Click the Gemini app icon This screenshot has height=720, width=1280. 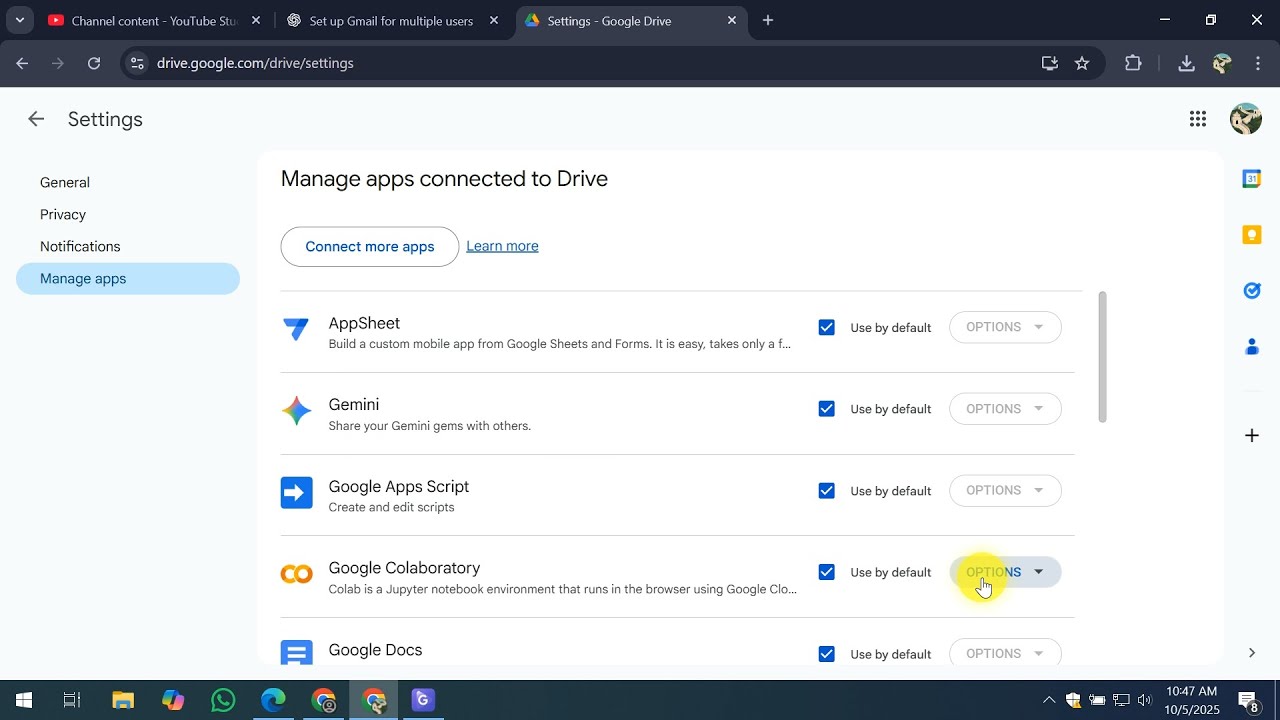[296, 410]
